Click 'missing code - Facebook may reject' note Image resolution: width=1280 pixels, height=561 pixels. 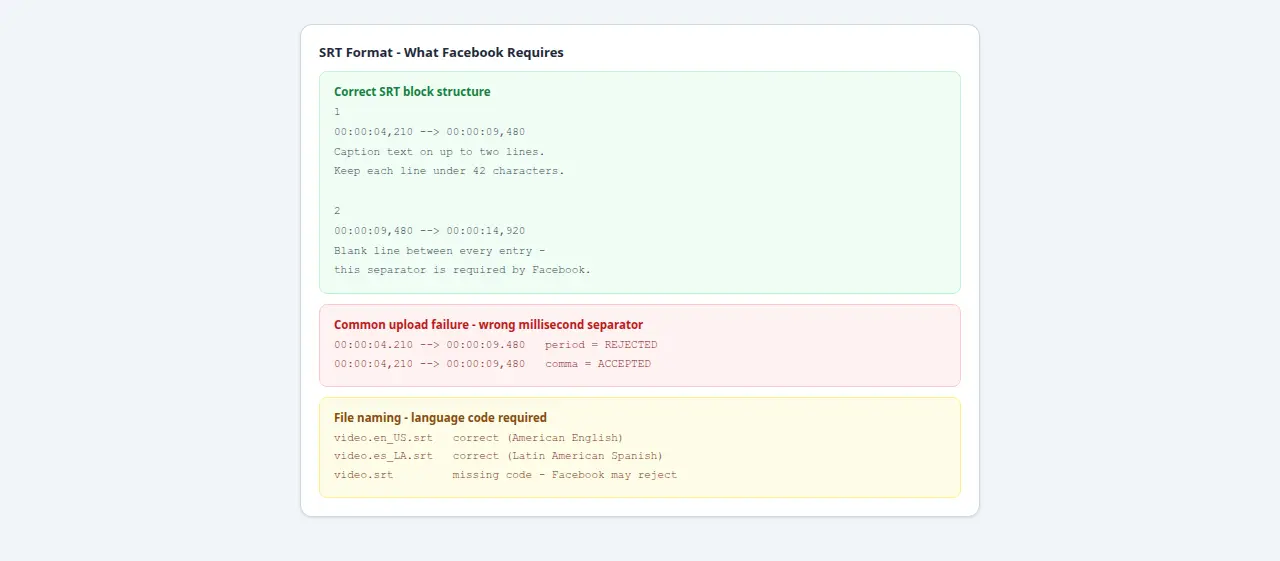click(x=565, y=475)
